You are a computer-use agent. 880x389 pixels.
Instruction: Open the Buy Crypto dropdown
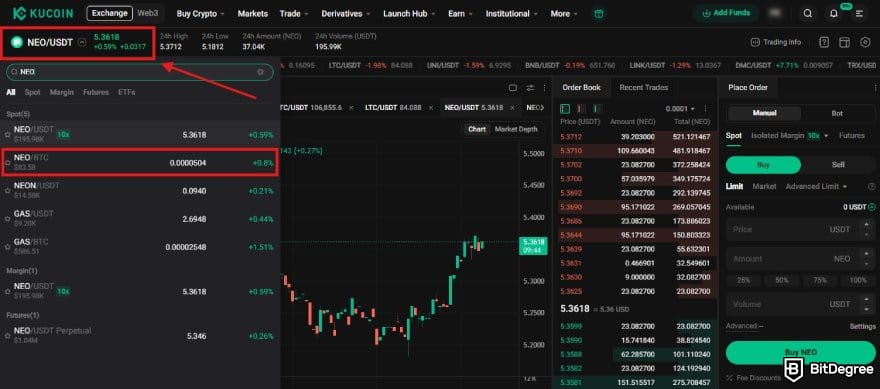click(x=200, y=13)
